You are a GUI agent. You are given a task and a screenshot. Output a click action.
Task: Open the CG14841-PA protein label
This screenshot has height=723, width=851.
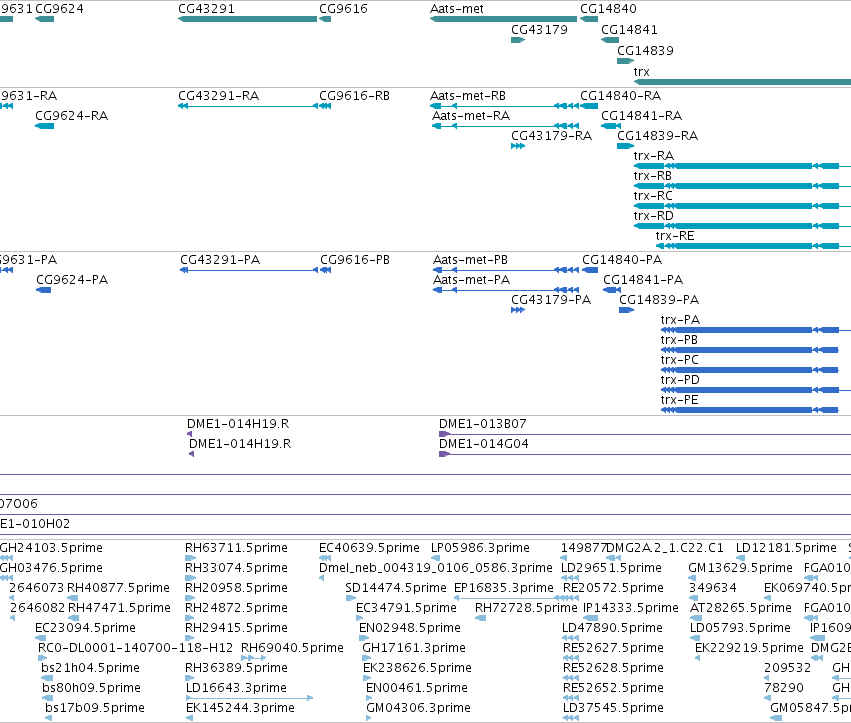pyautogui.click(x=643, y=280)
